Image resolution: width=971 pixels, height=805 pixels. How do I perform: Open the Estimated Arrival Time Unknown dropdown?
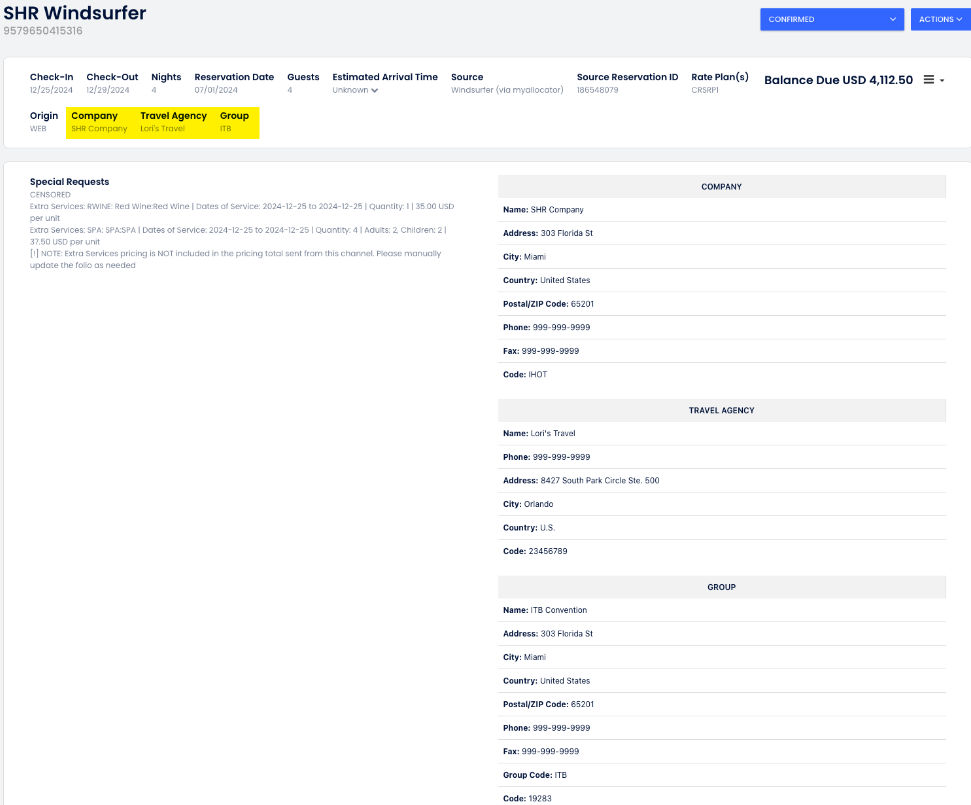[x=355, y=90]
